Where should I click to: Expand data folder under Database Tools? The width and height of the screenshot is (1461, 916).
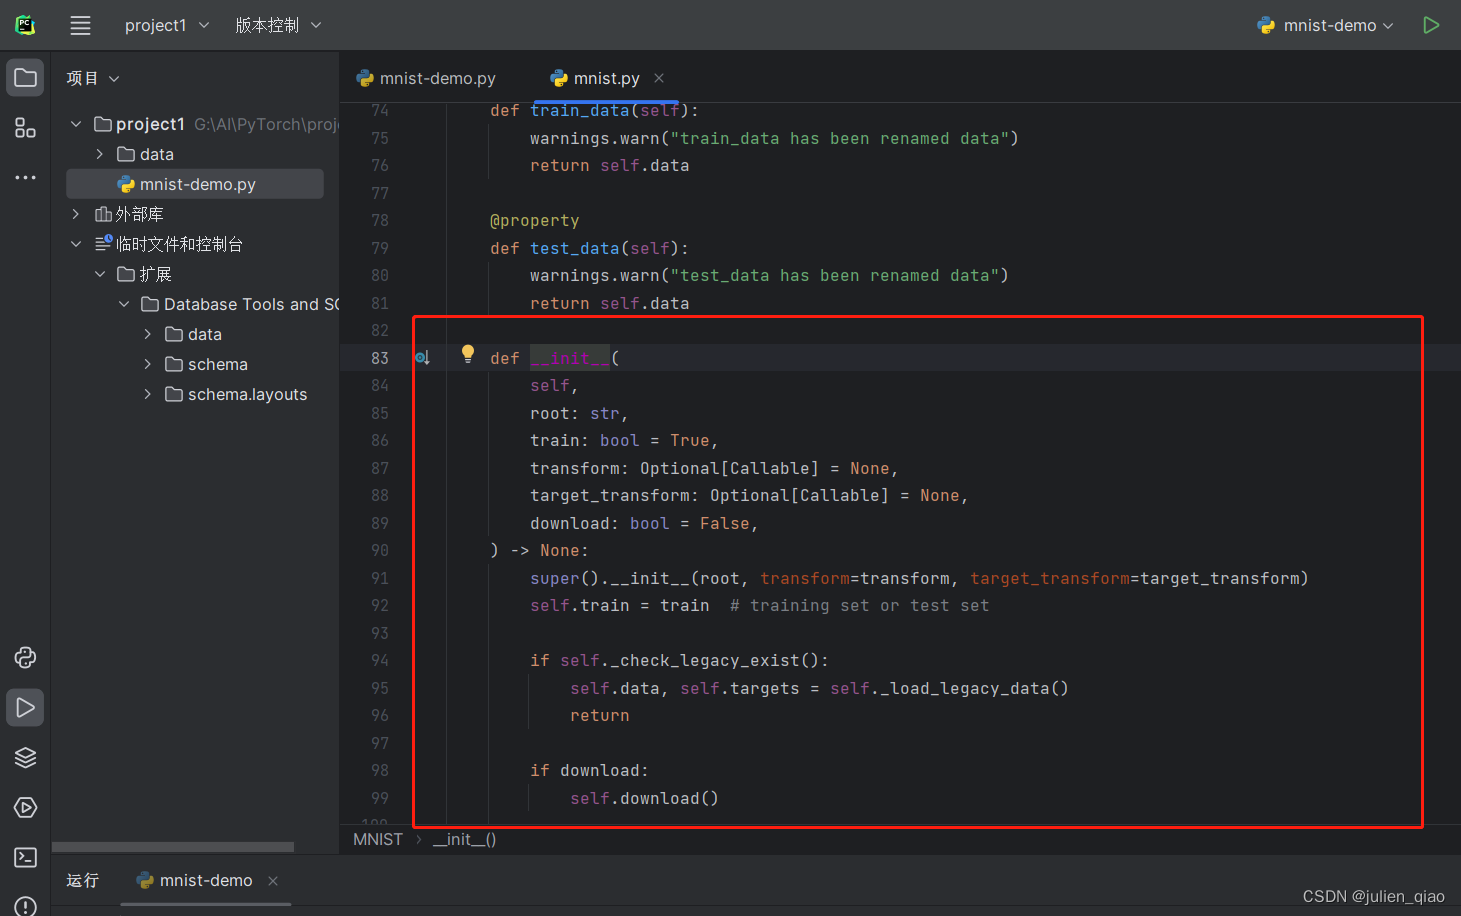[x=148, y=334]
